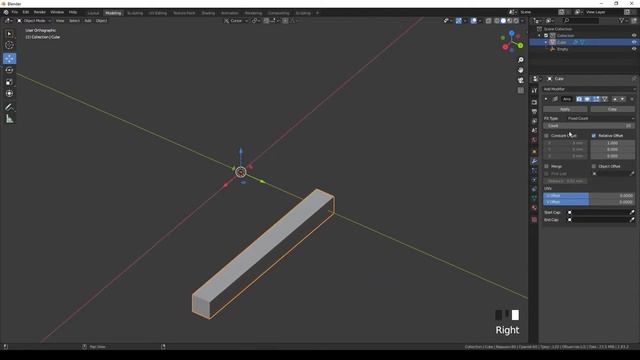Enable the Constant Offset checkbox
Viewport: 640px width, 360px height.
coord(547,136)
